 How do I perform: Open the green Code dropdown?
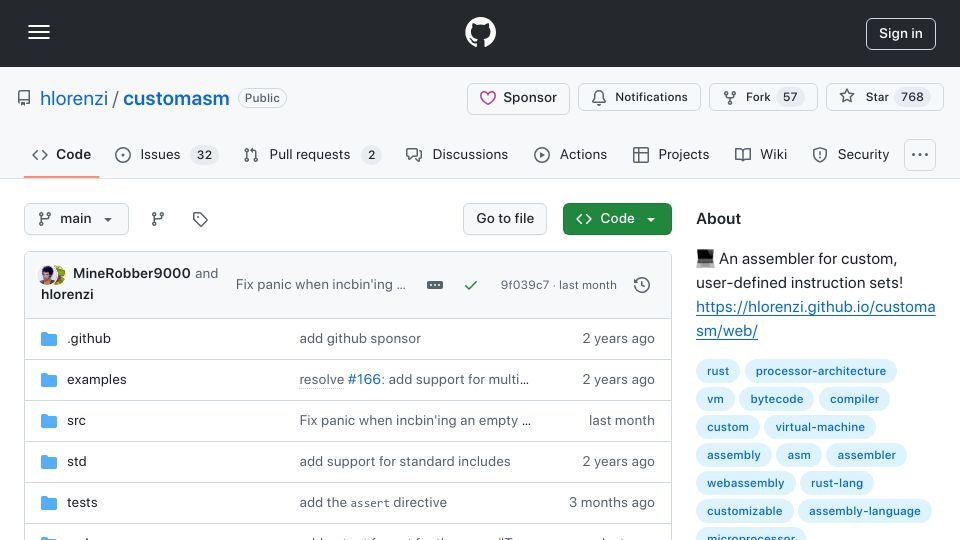coord(617,219)
